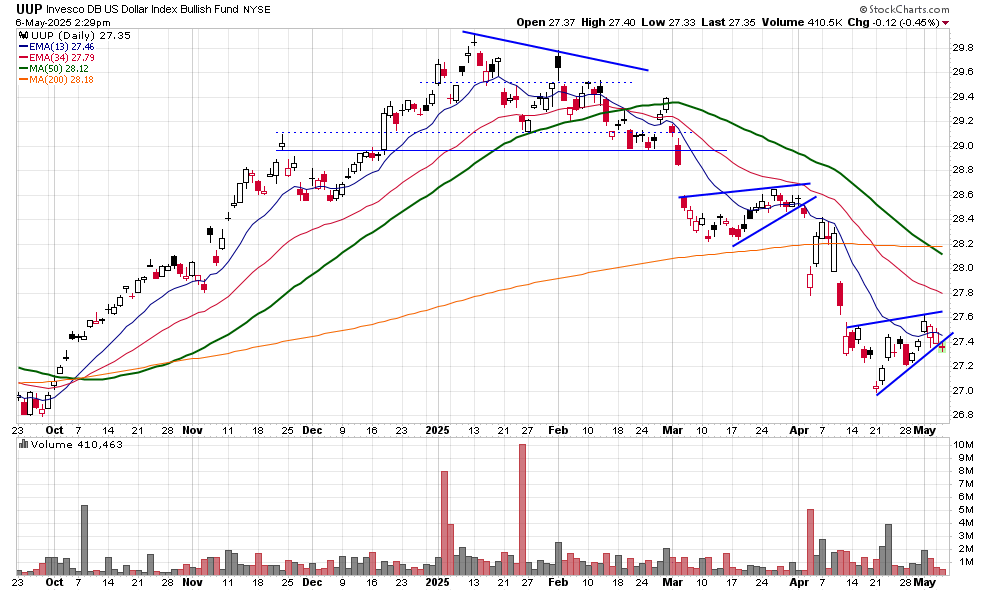
Task: Click the red EMA(34) legend line swatch
Action: click(x=23, y=57)
